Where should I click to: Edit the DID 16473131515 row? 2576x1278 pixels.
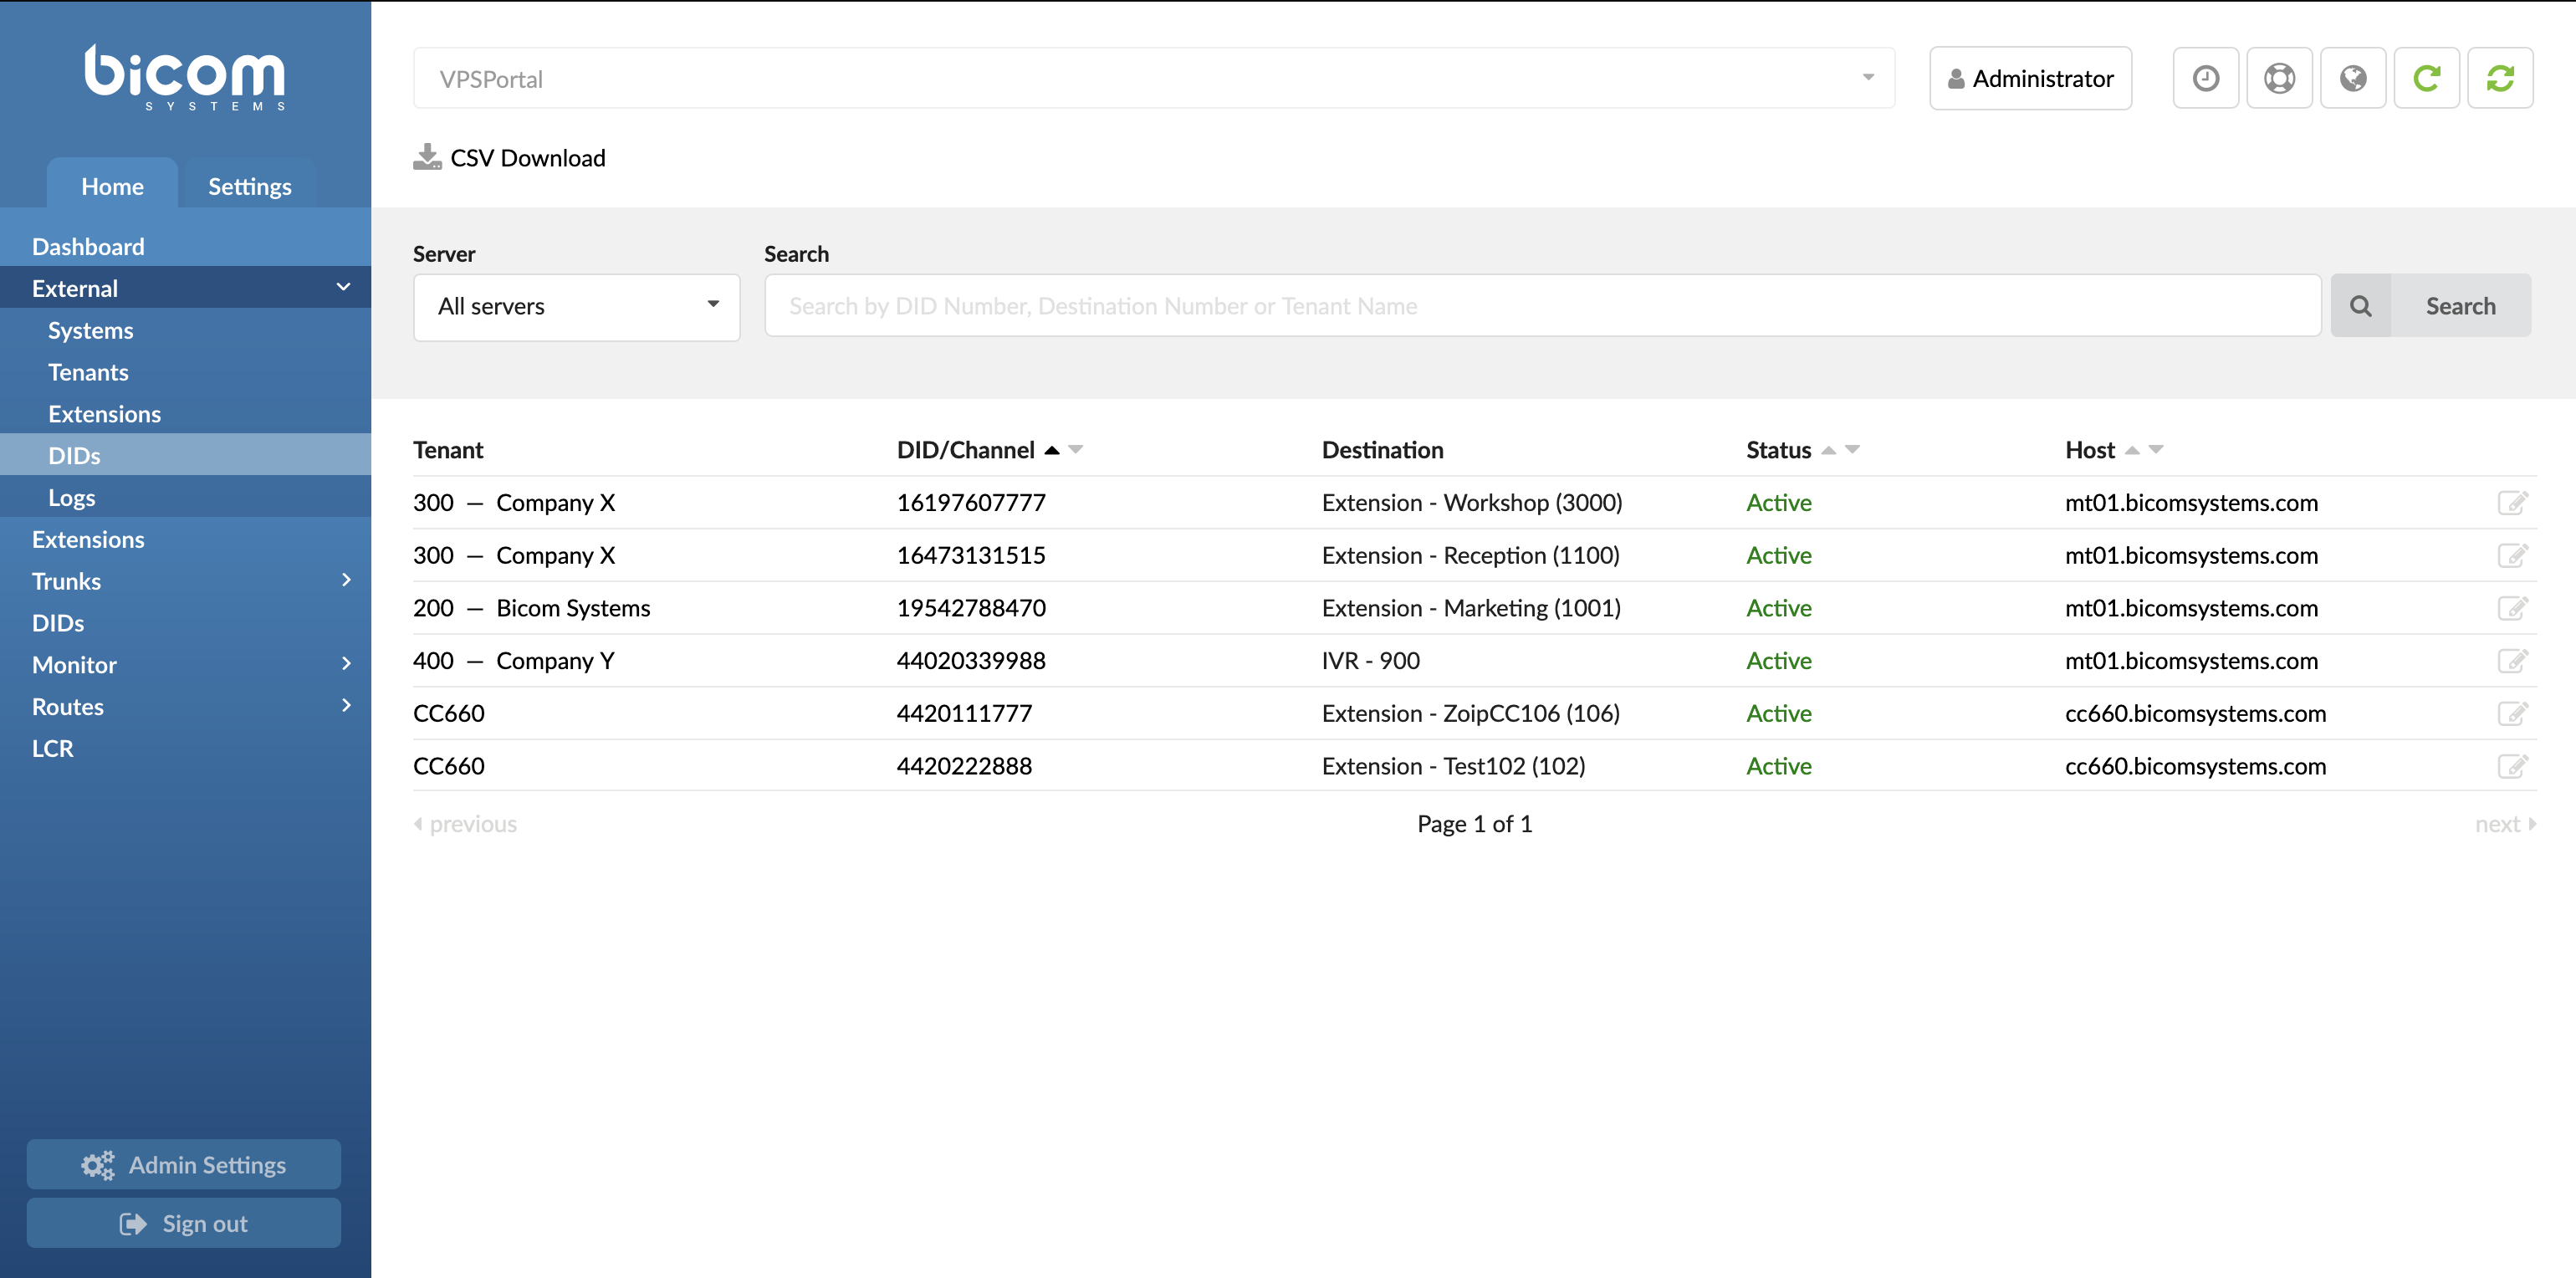pyautogui.click(x=2512, y=555)
